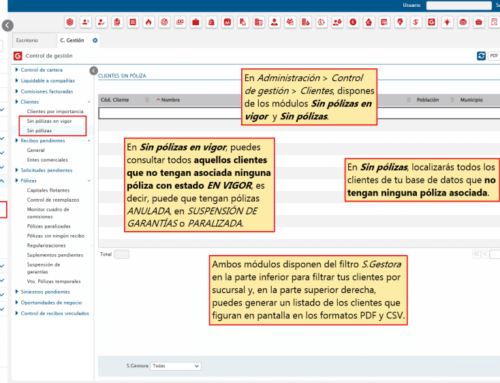Sort by the Cód. Cliente column

click(x=115, y=100)
